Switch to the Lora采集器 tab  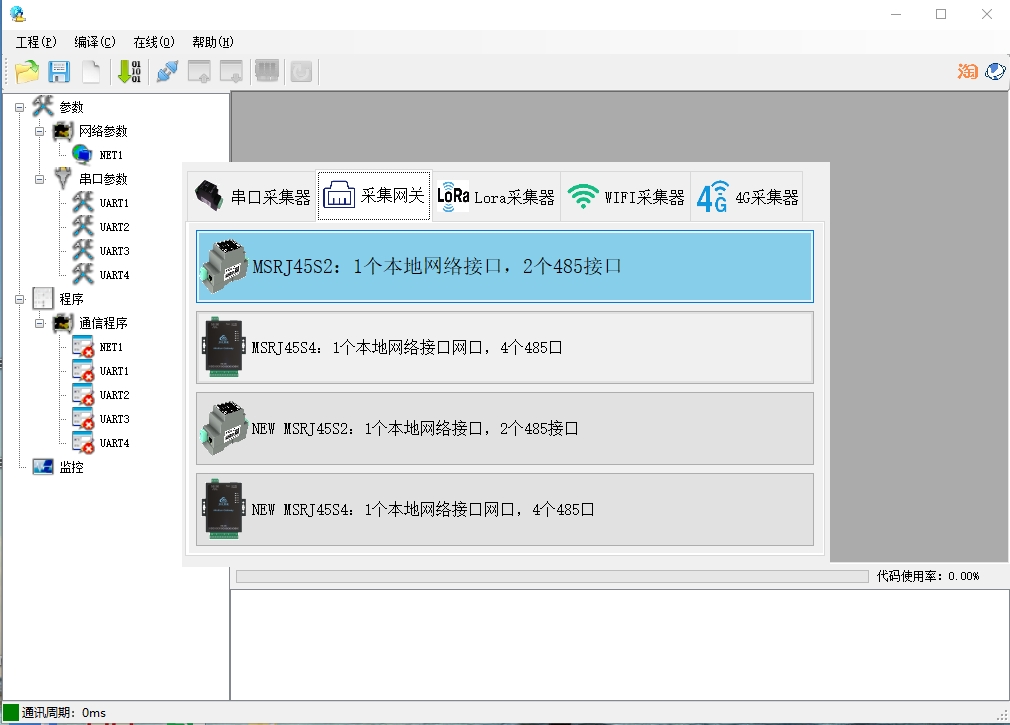tap(496, 196)
